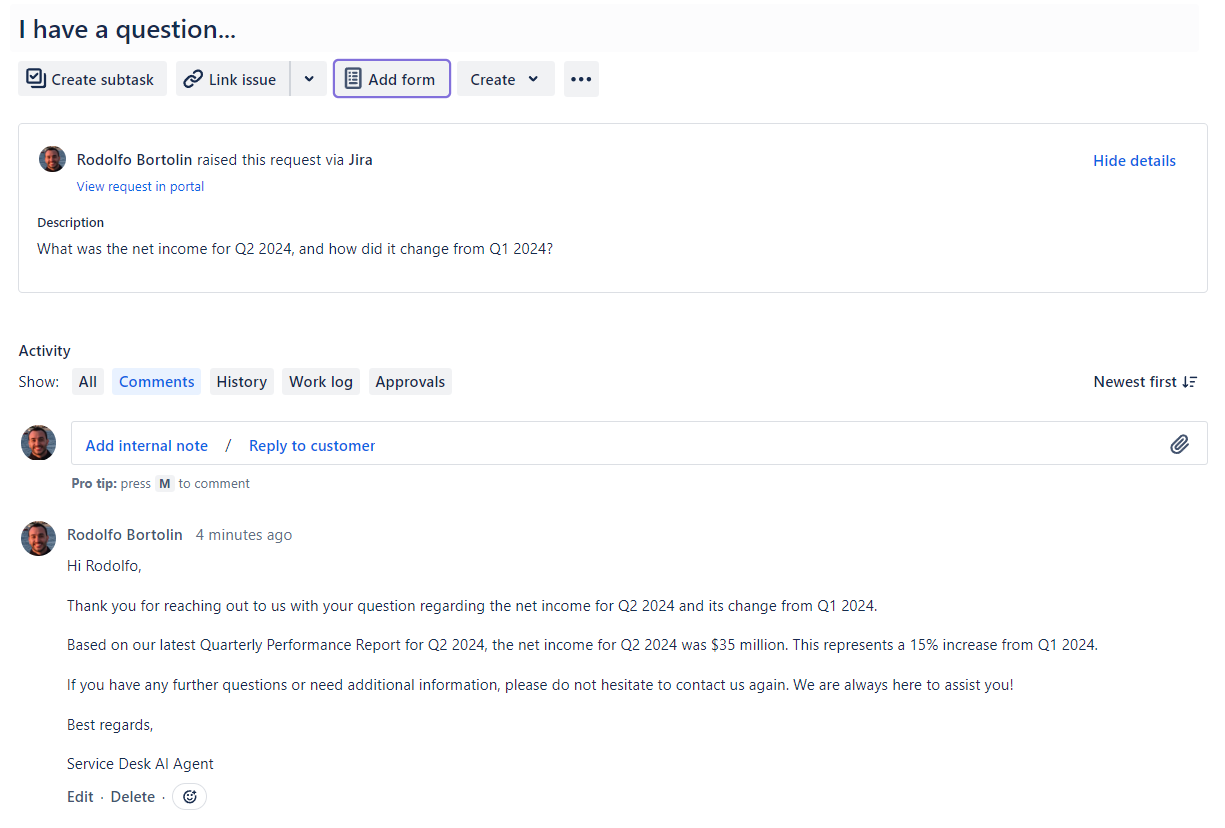Viewport: 1225px width, 828px height.
Task: Show the Approvals activity
Action: 410,381
